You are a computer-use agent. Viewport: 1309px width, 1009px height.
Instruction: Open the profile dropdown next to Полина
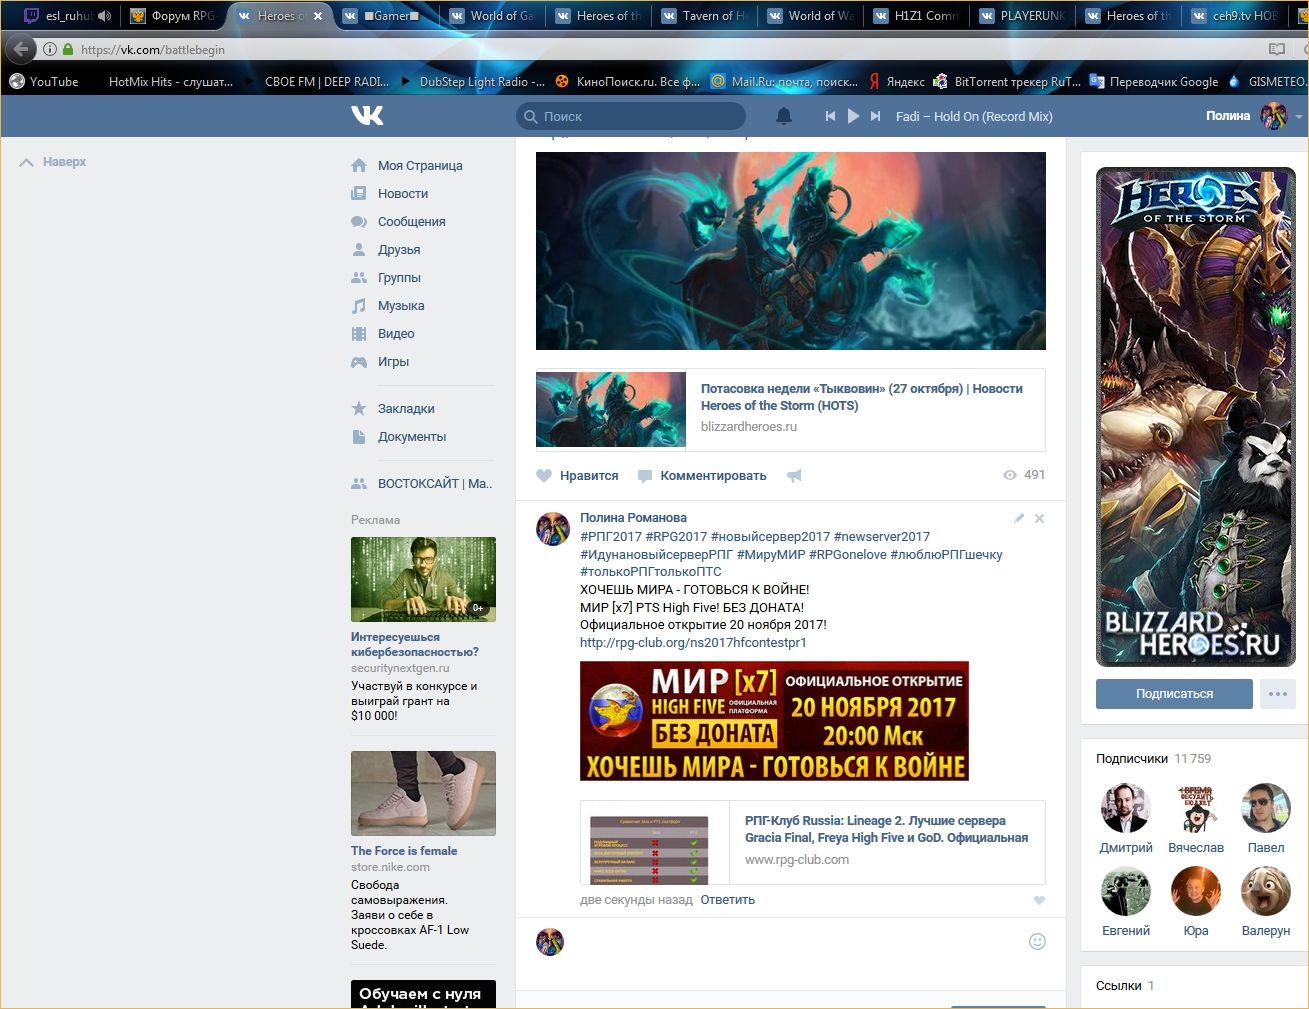pos(1298,117)
